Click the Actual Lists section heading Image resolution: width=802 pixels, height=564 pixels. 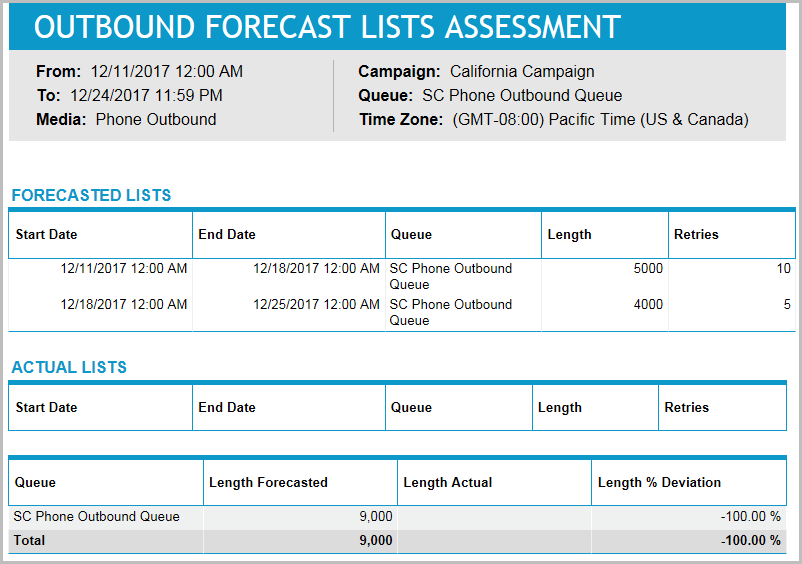pyautogui.click(x=69, y=367)
